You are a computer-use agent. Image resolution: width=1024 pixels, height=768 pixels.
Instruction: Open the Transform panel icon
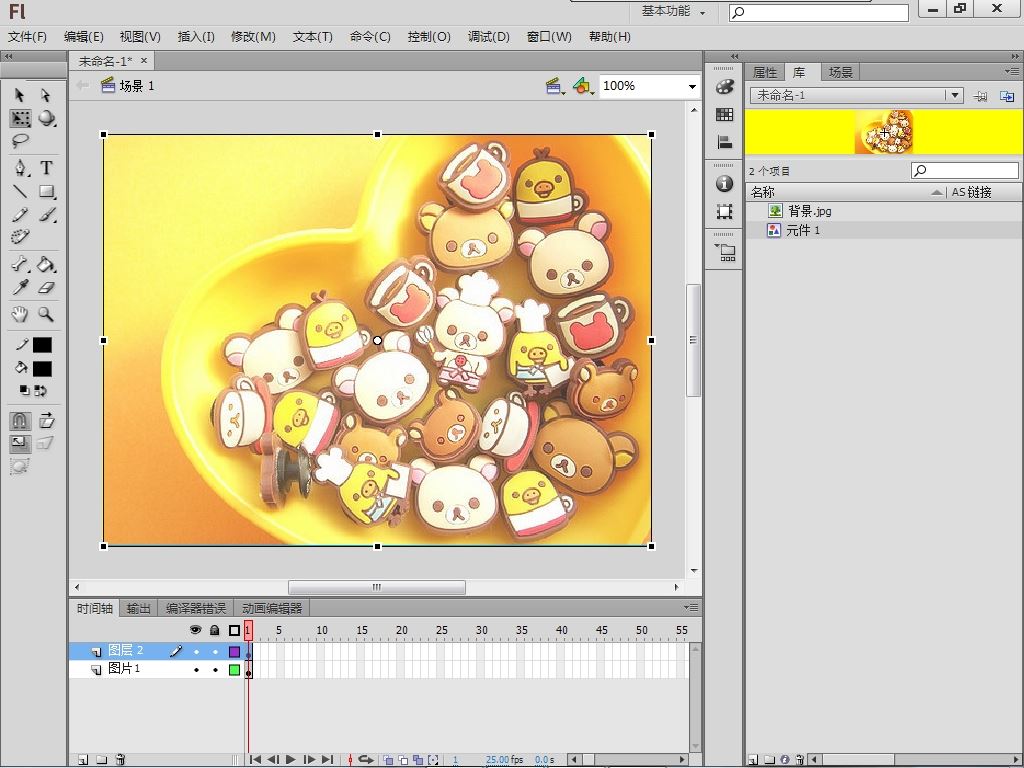(724, 212)
